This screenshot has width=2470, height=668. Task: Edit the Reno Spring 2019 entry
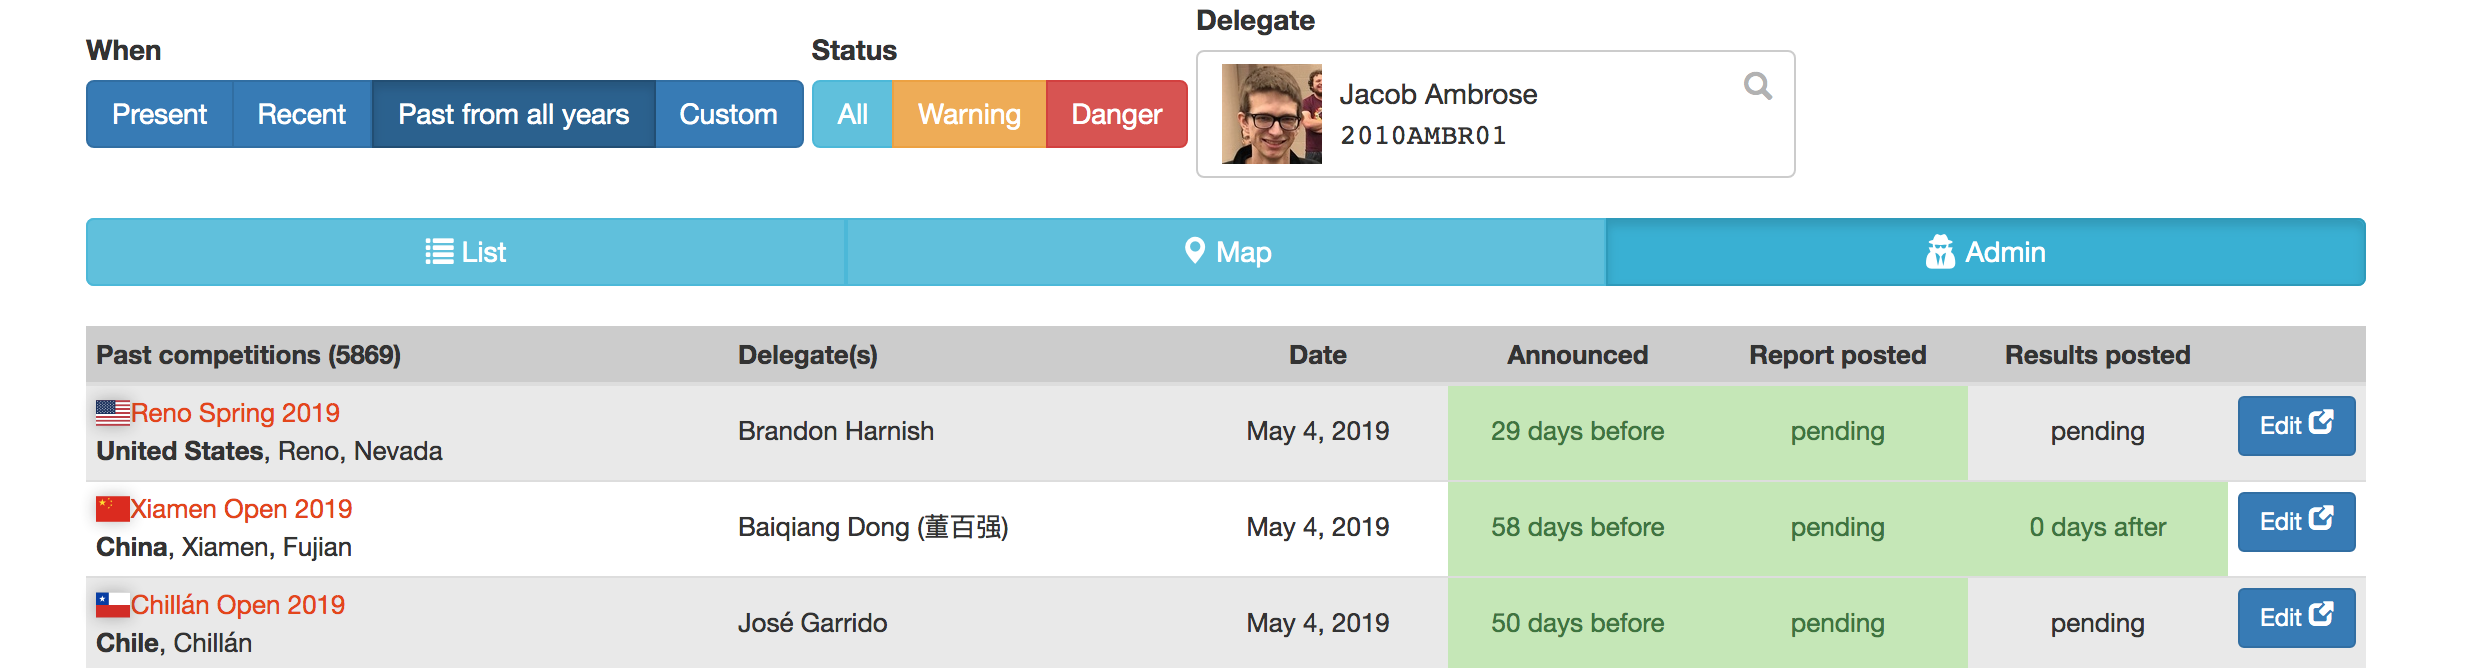tap(2296, 426)
